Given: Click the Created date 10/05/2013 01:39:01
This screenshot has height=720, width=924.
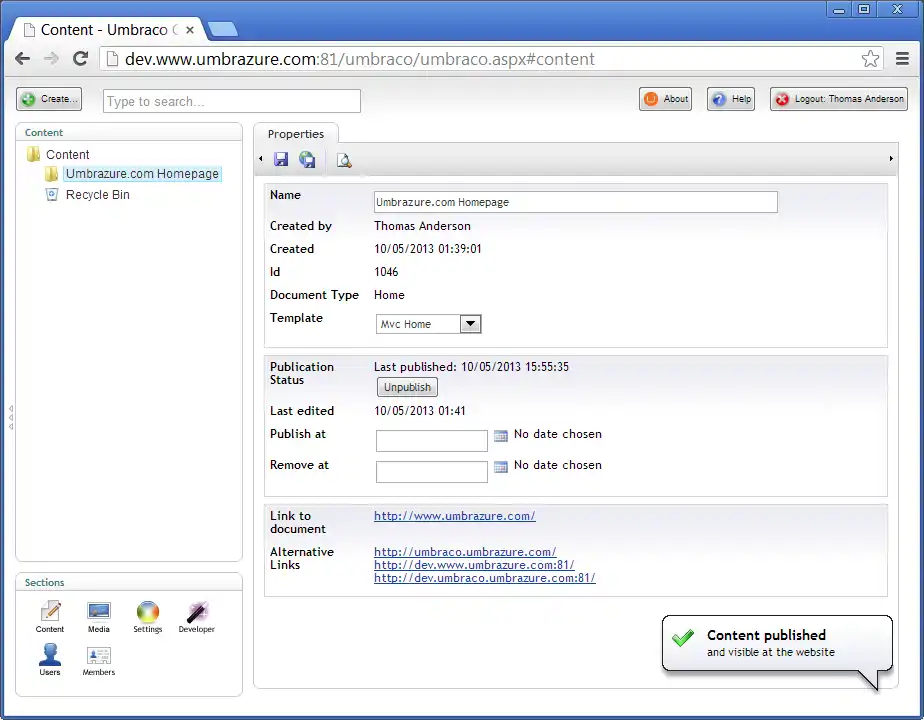Looking at the screenshot, I should [x=427, y=249].
